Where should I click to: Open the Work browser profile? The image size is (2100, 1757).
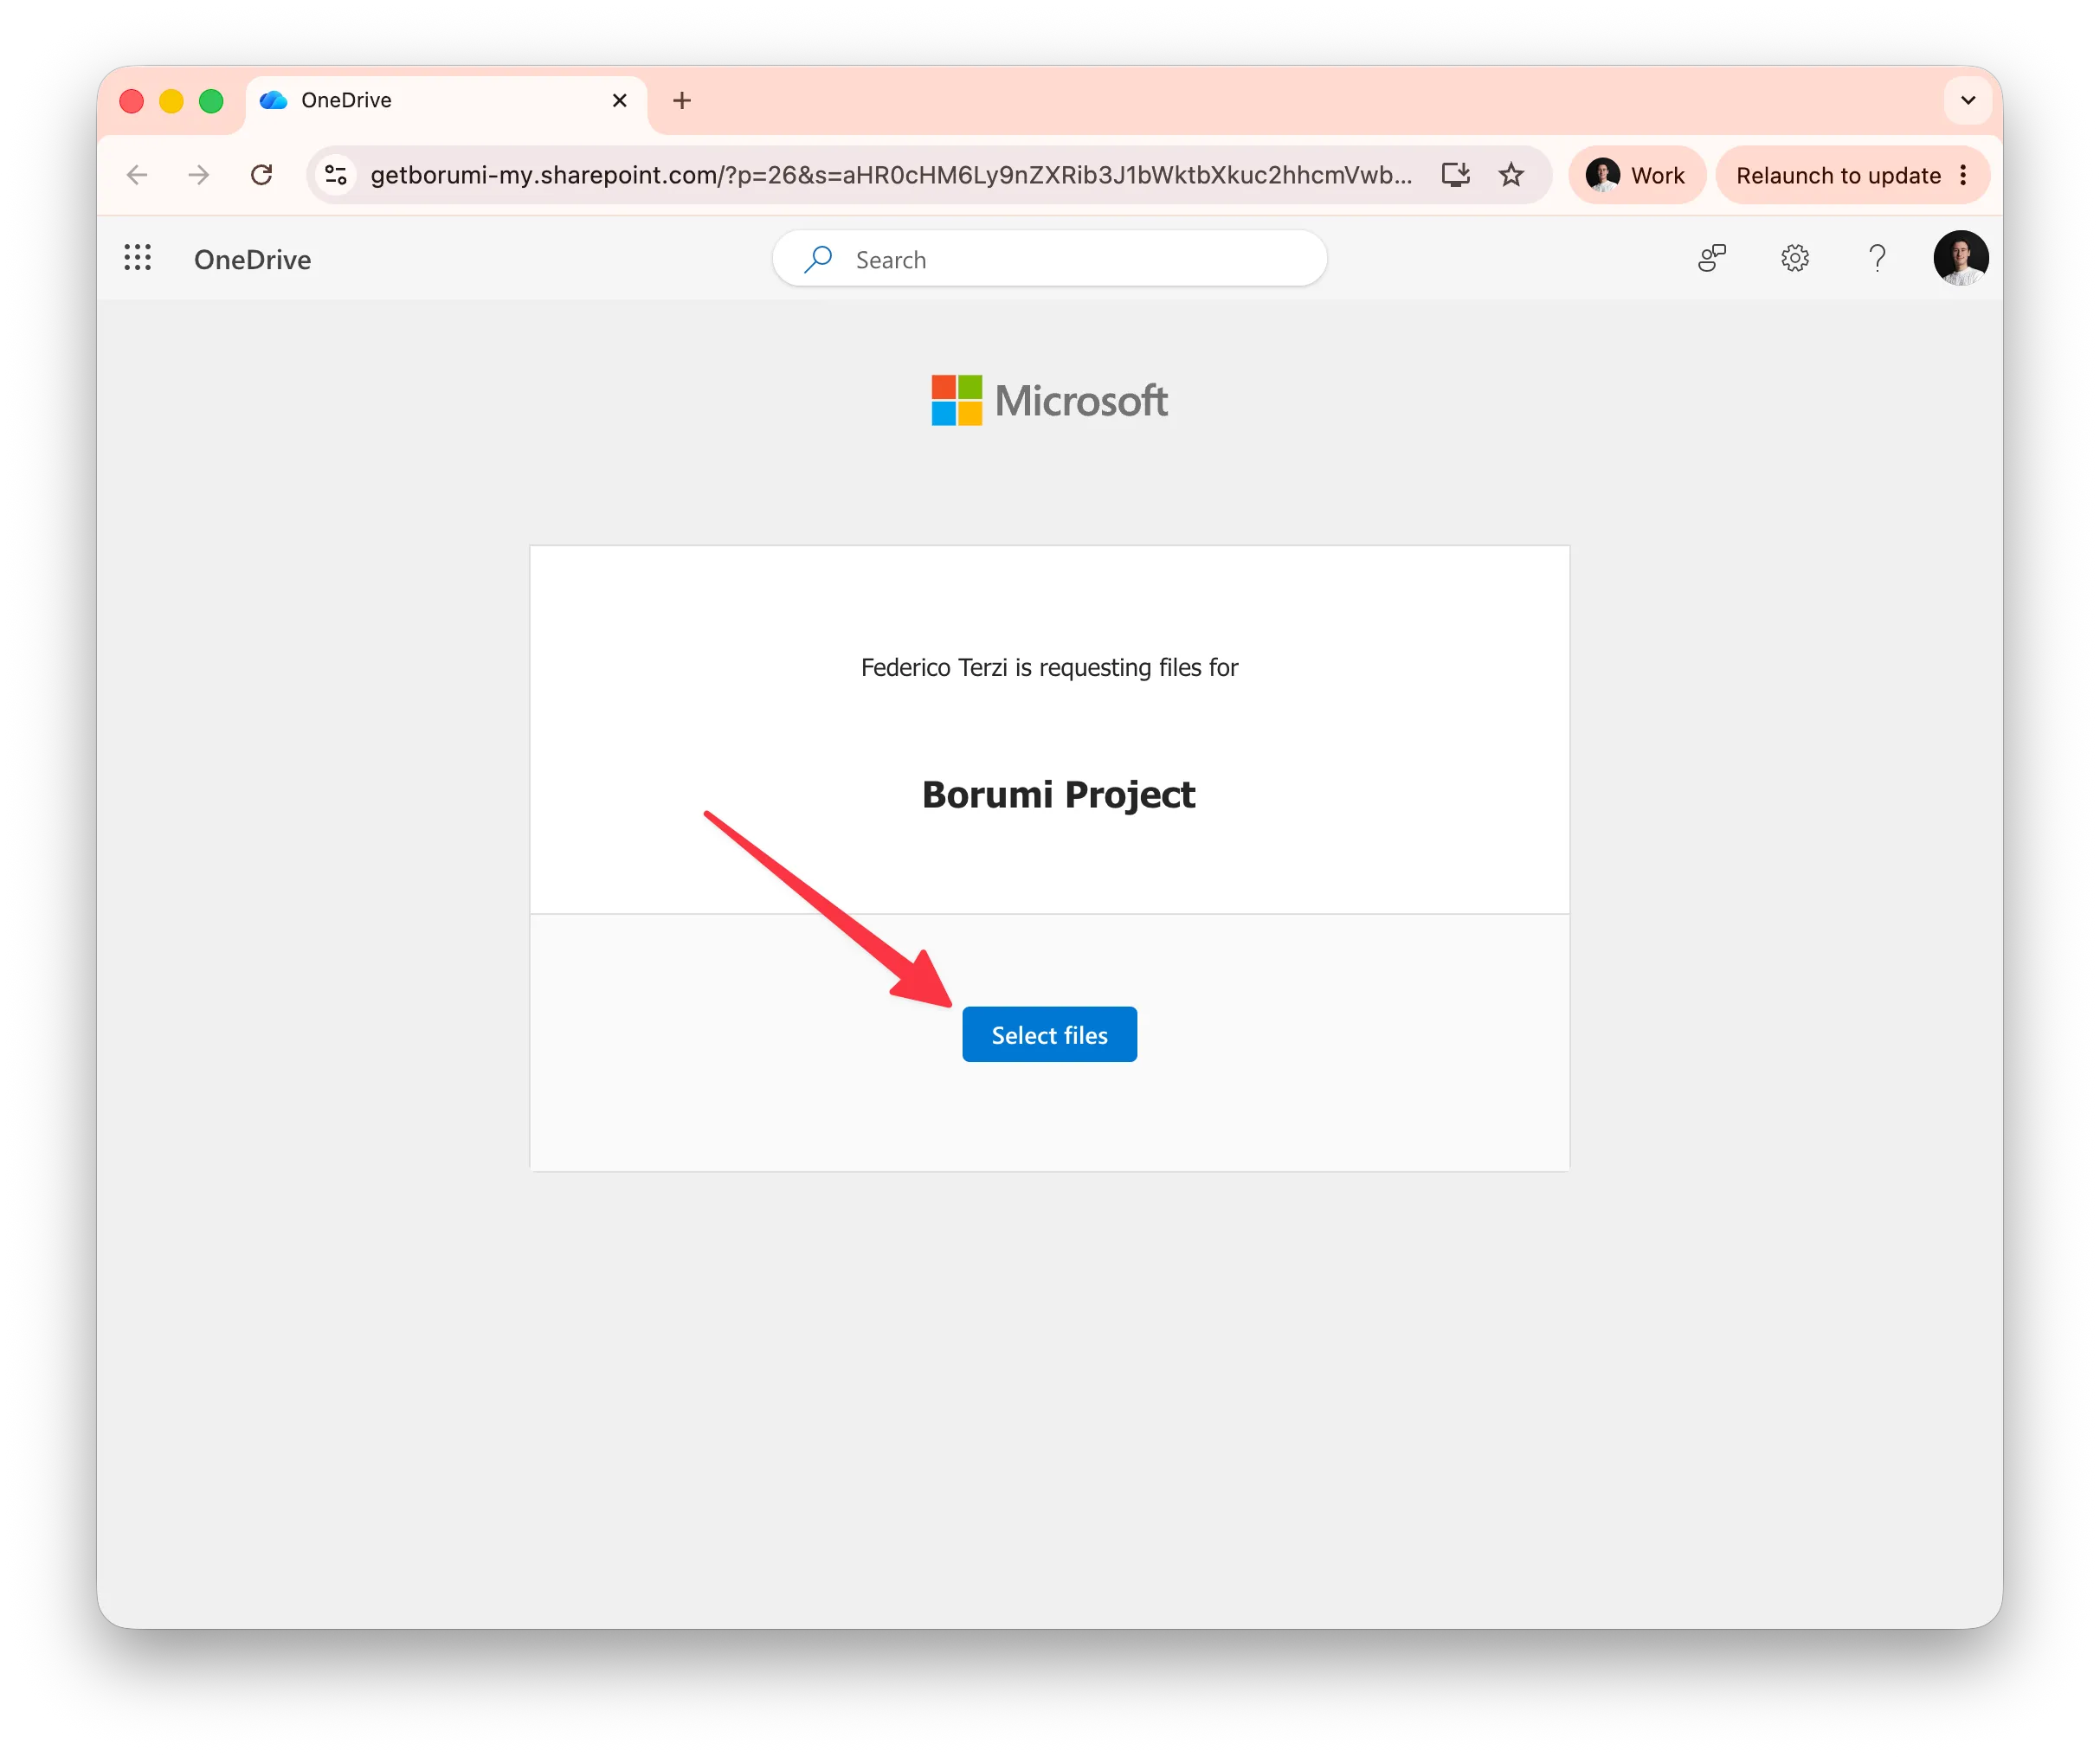tap(1636, 175)
